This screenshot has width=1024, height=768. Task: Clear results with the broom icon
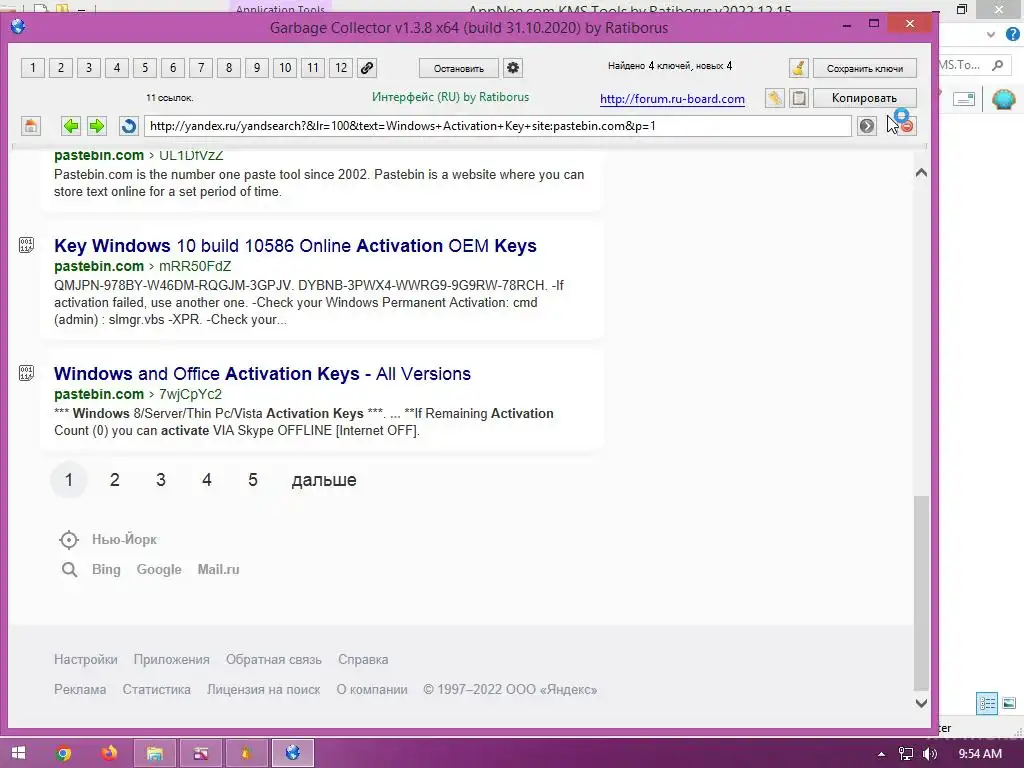click(x=798, y=68)
